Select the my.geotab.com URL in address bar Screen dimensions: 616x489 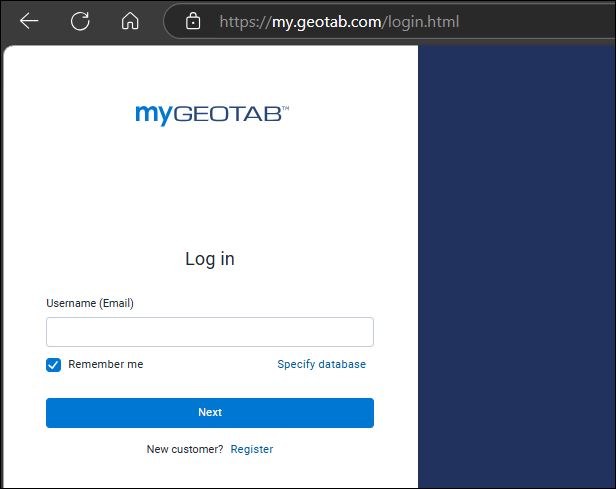coord(339,22)
